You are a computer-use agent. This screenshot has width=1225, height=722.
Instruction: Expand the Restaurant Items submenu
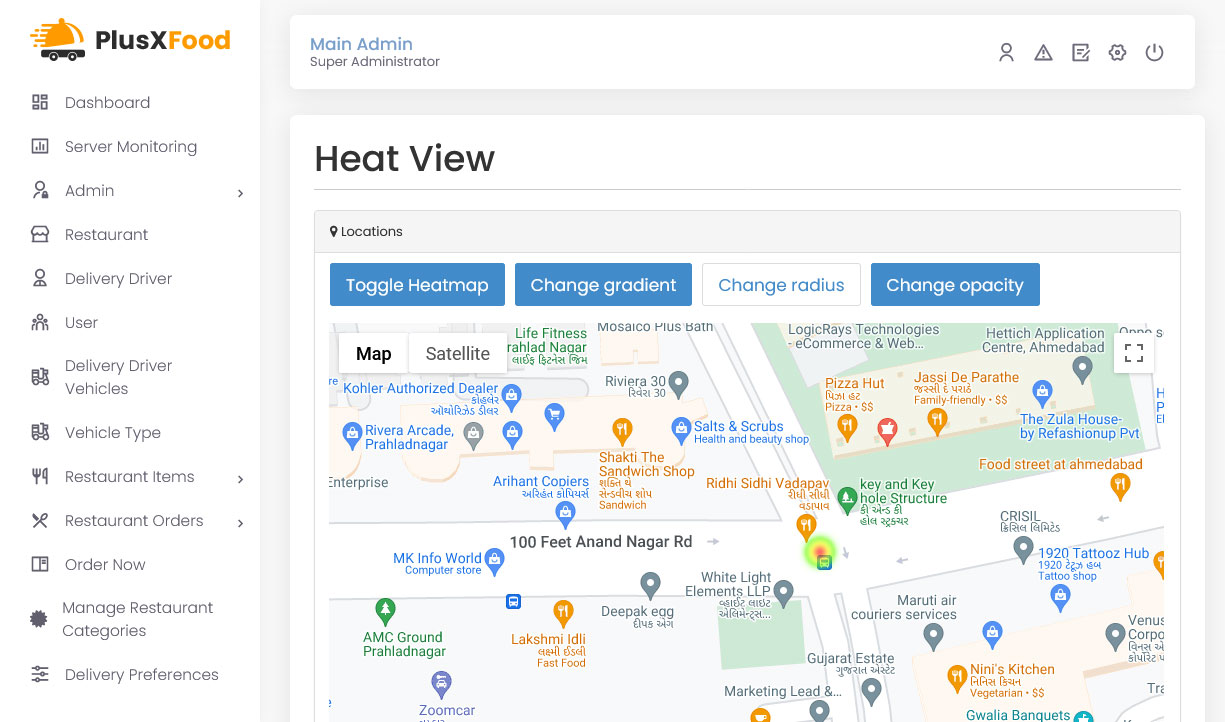[240, 479]
